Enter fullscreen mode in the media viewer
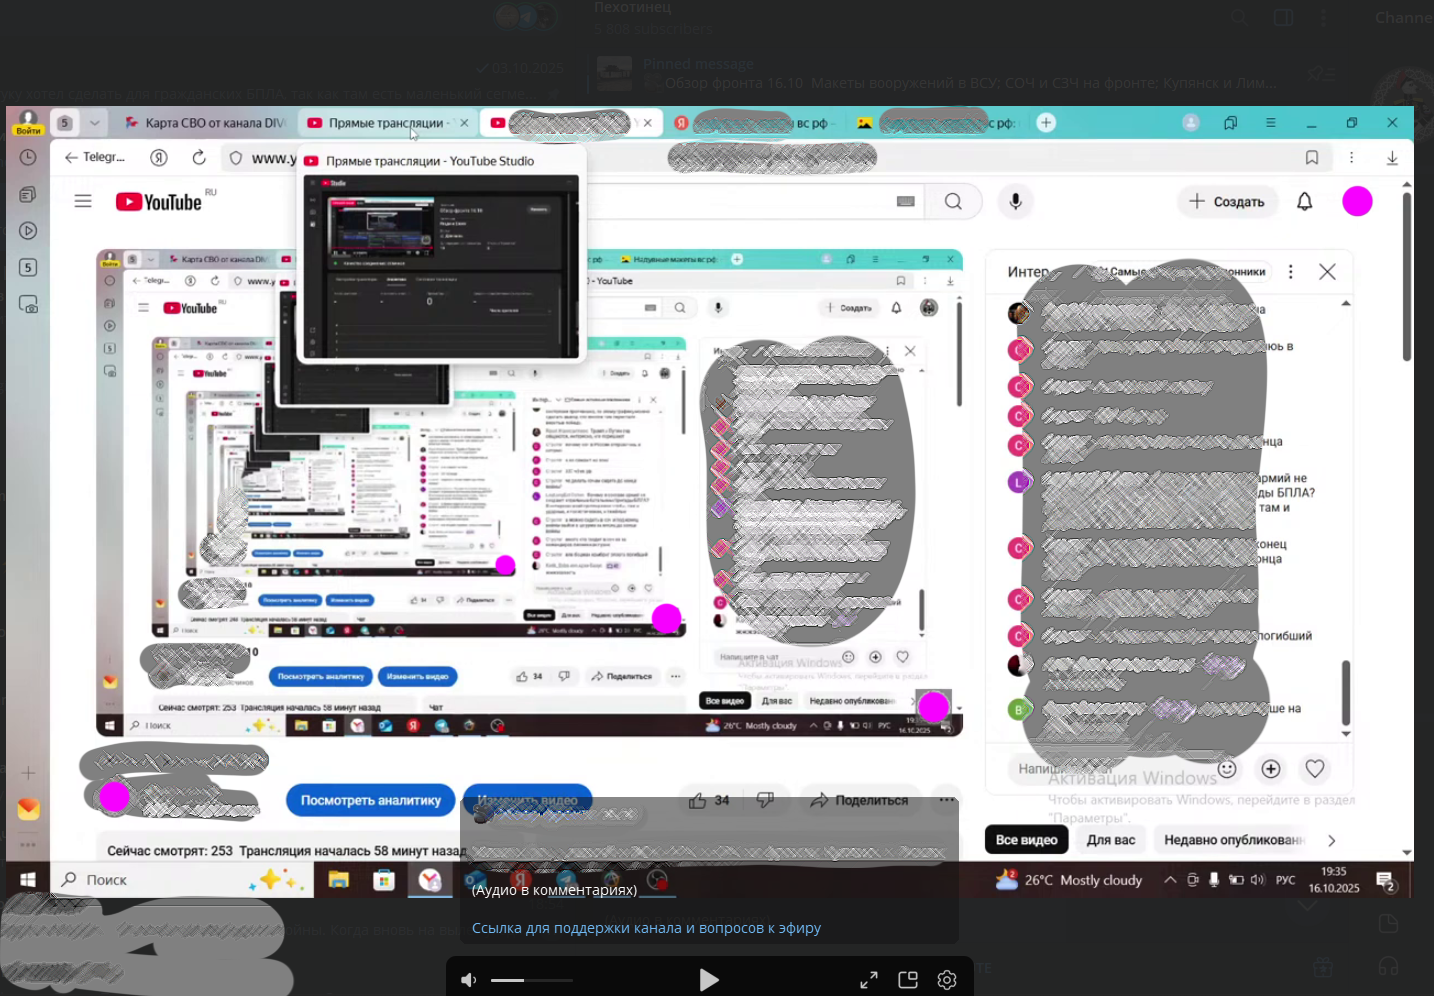This screenshot has height=996, width=1434. 869,980
